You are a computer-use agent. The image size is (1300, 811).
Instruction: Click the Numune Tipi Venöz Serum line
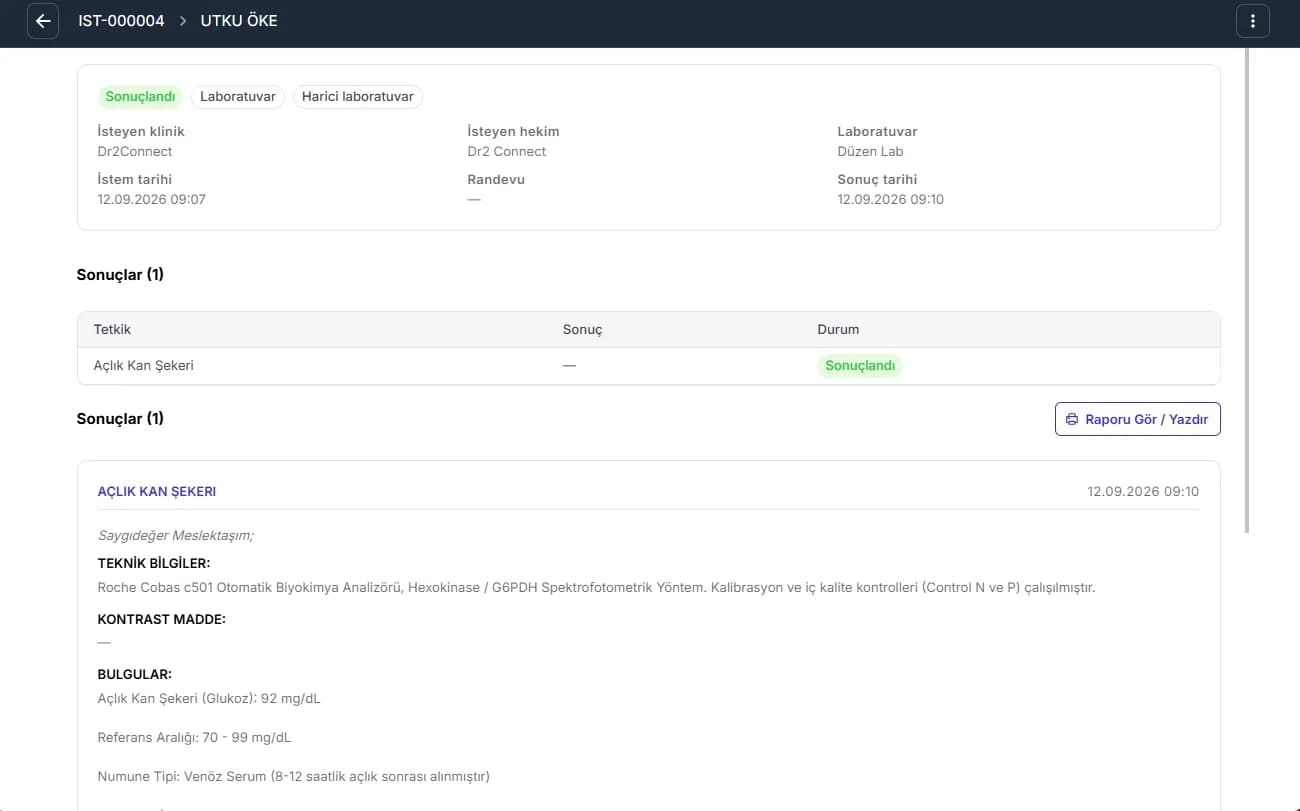(x=293, y=777)
